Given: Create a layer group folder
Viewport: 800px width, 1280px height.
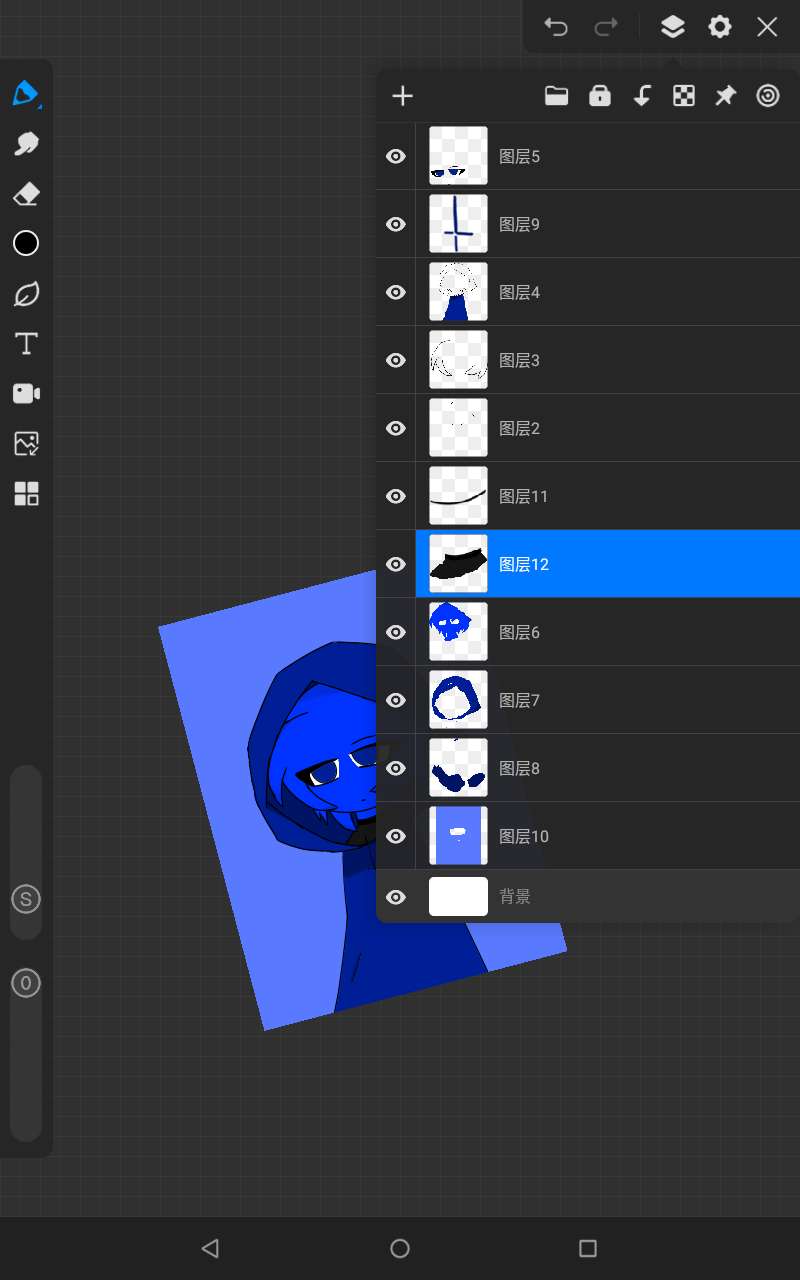Looking at the screenshot, I should pyautogui.click(x=556, y=96).
